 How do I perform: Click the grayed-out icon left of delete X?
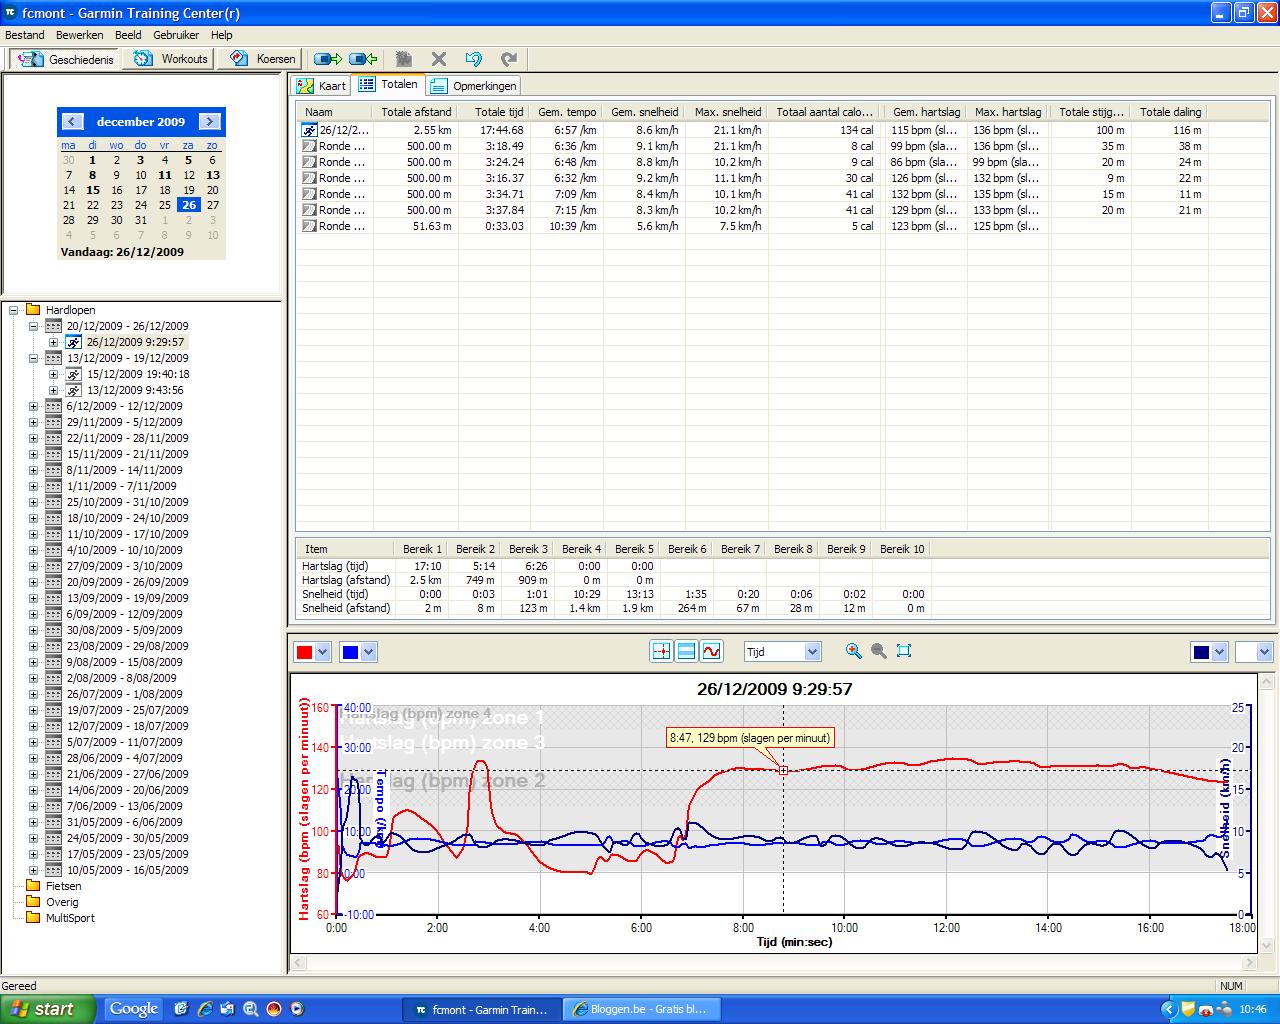[x=404, y=59]
